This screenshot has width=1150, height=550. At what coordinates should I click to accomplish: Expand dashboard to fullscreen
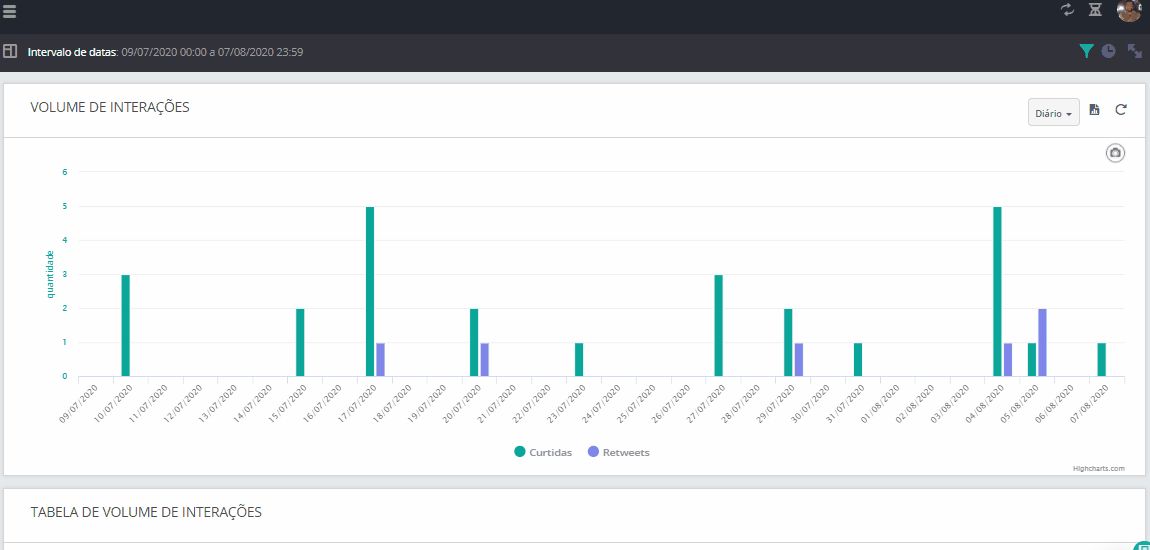1135,51
